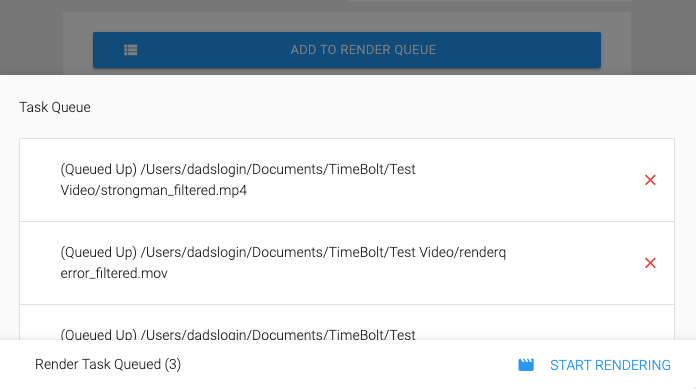Click the Render Task Queued (3) label
Screen dimensions: 696x389
tap(108, 364)
